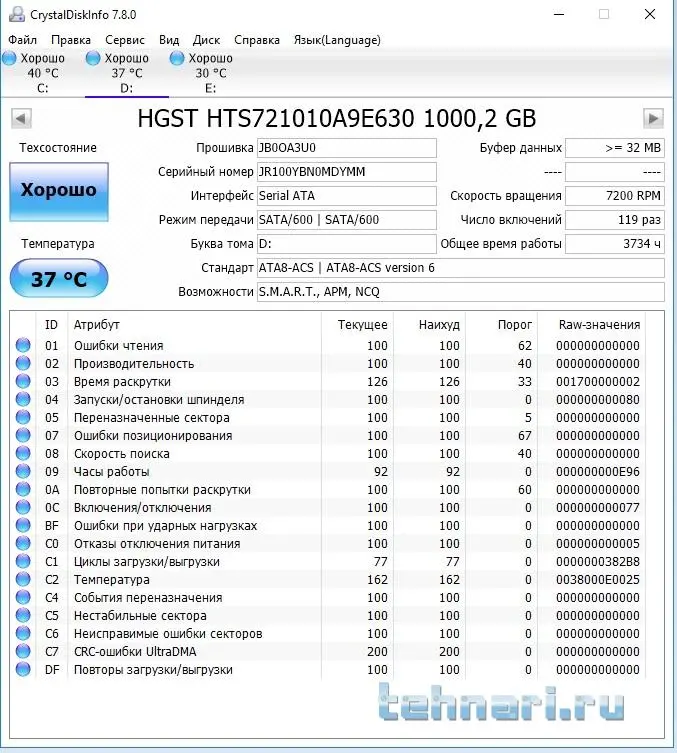Click status orb for События переназначения row
Screen dimensions: 677x753
tap(23, 597)
